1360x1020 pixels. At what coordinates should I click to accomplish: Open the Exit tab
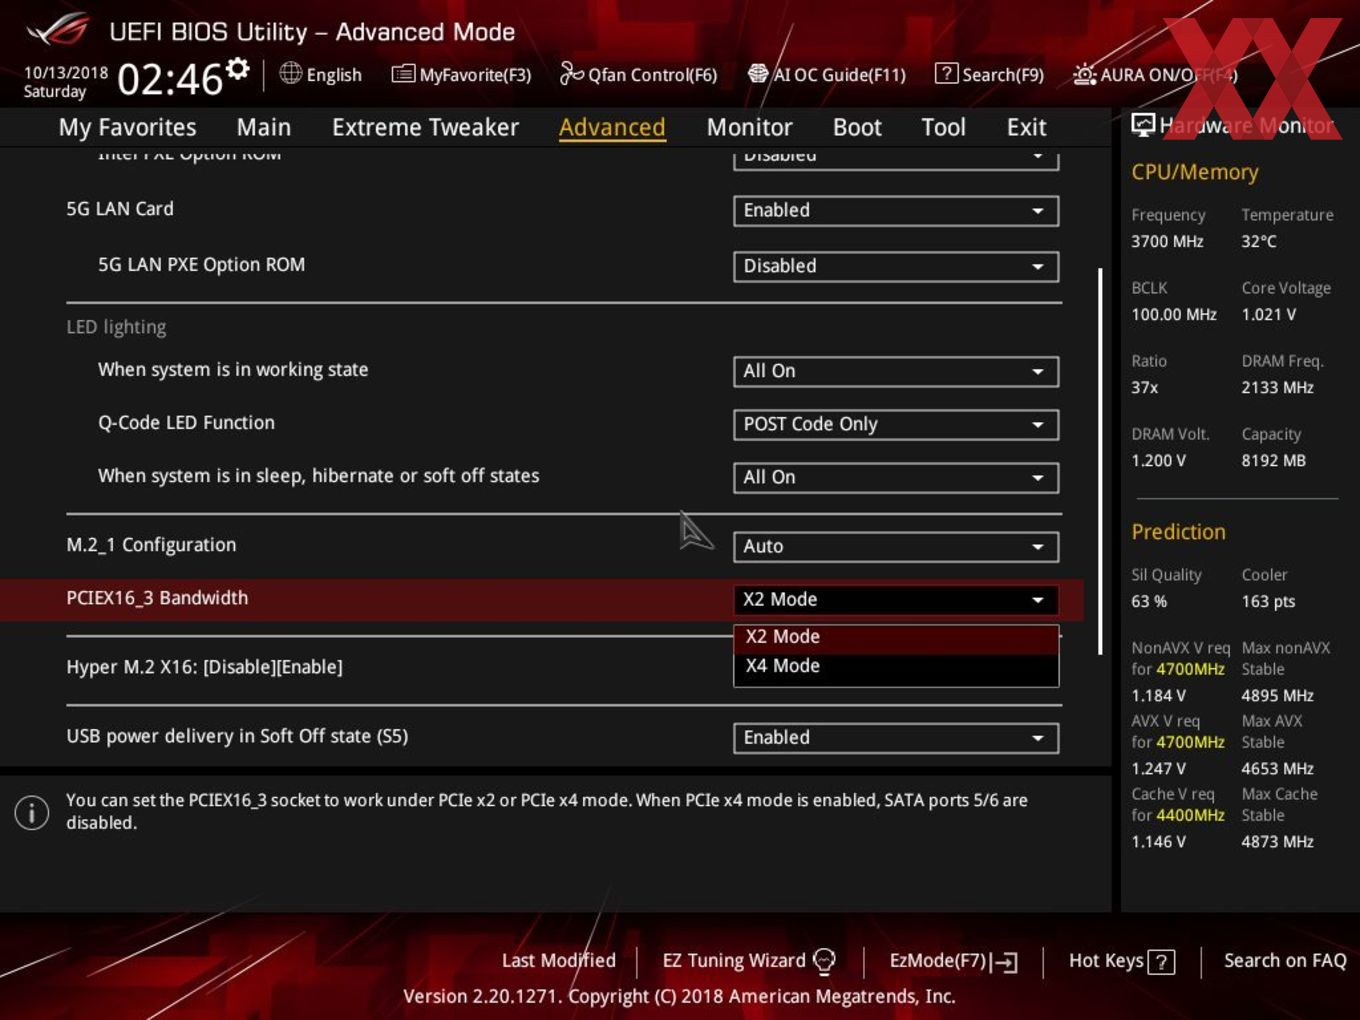[1026, 127]
